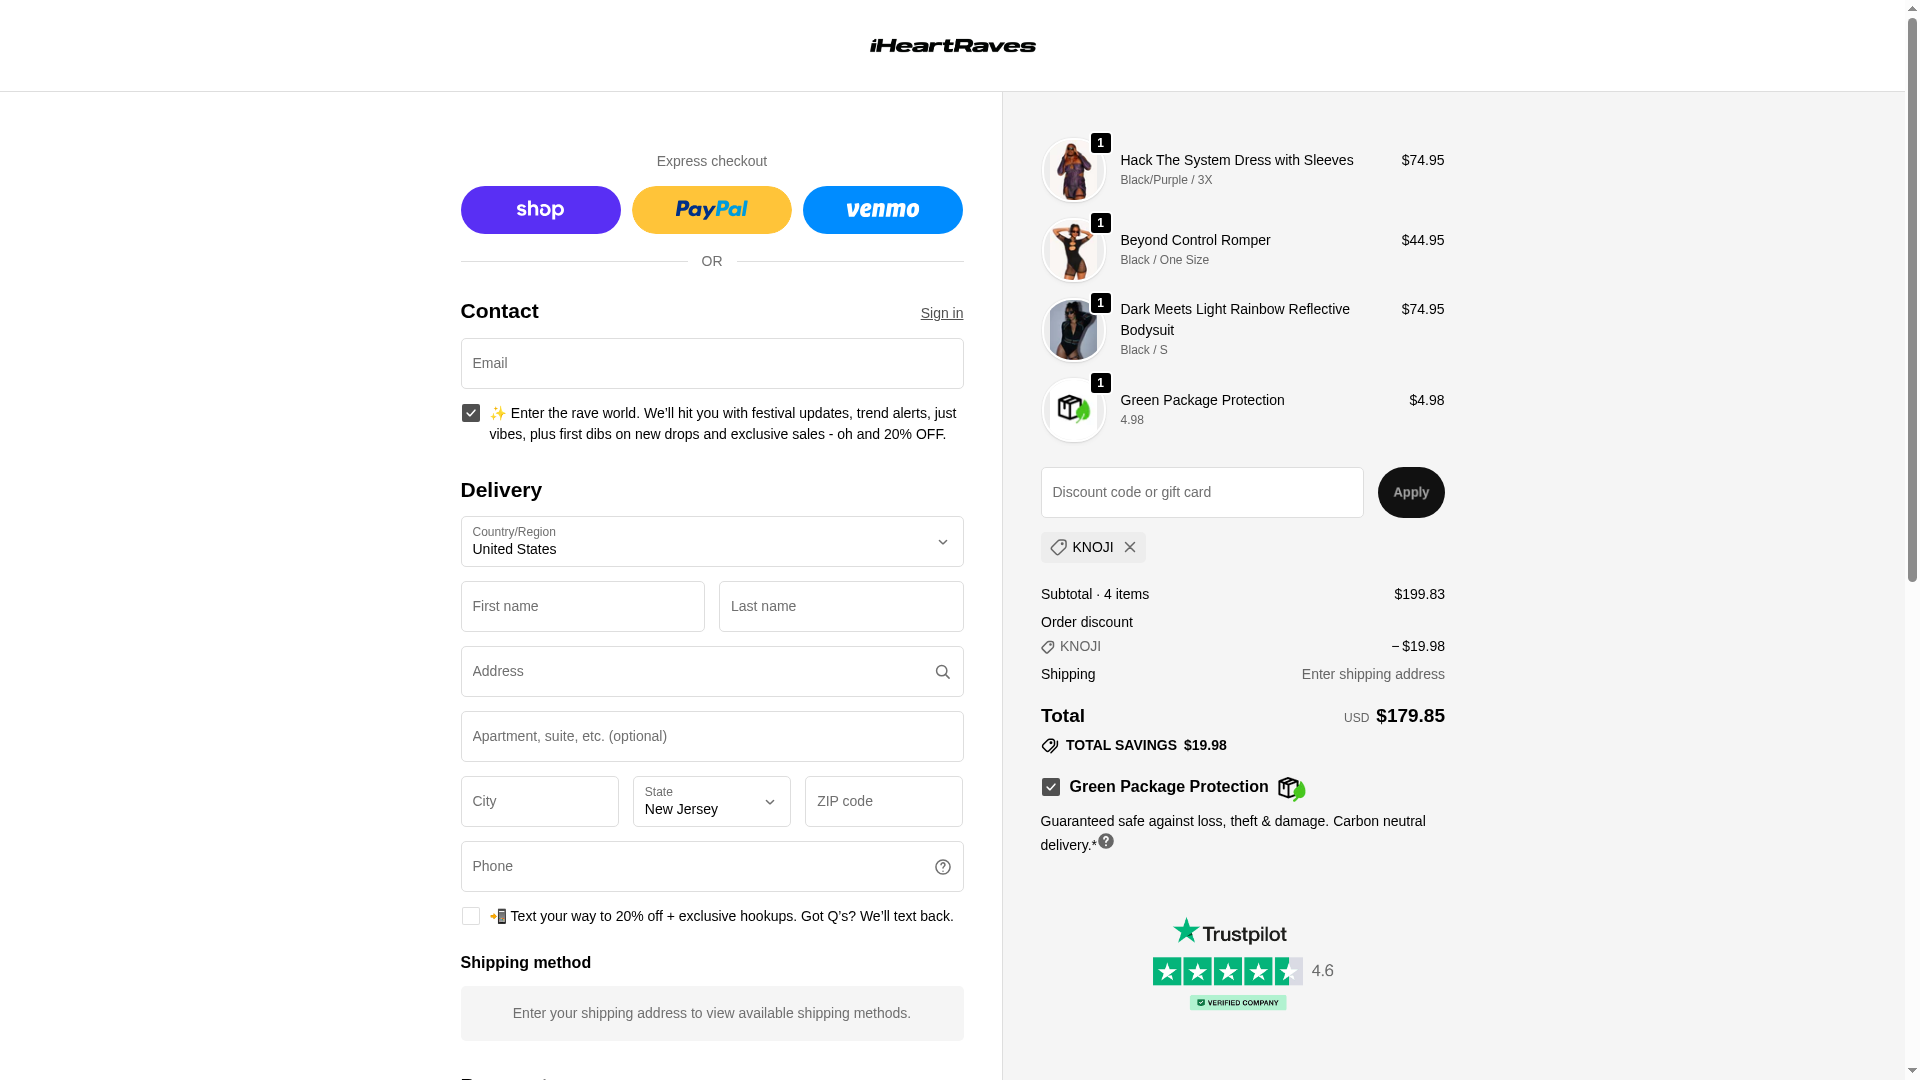
Task: Open the phone field help icon
Action: click(x=942, y=867)
